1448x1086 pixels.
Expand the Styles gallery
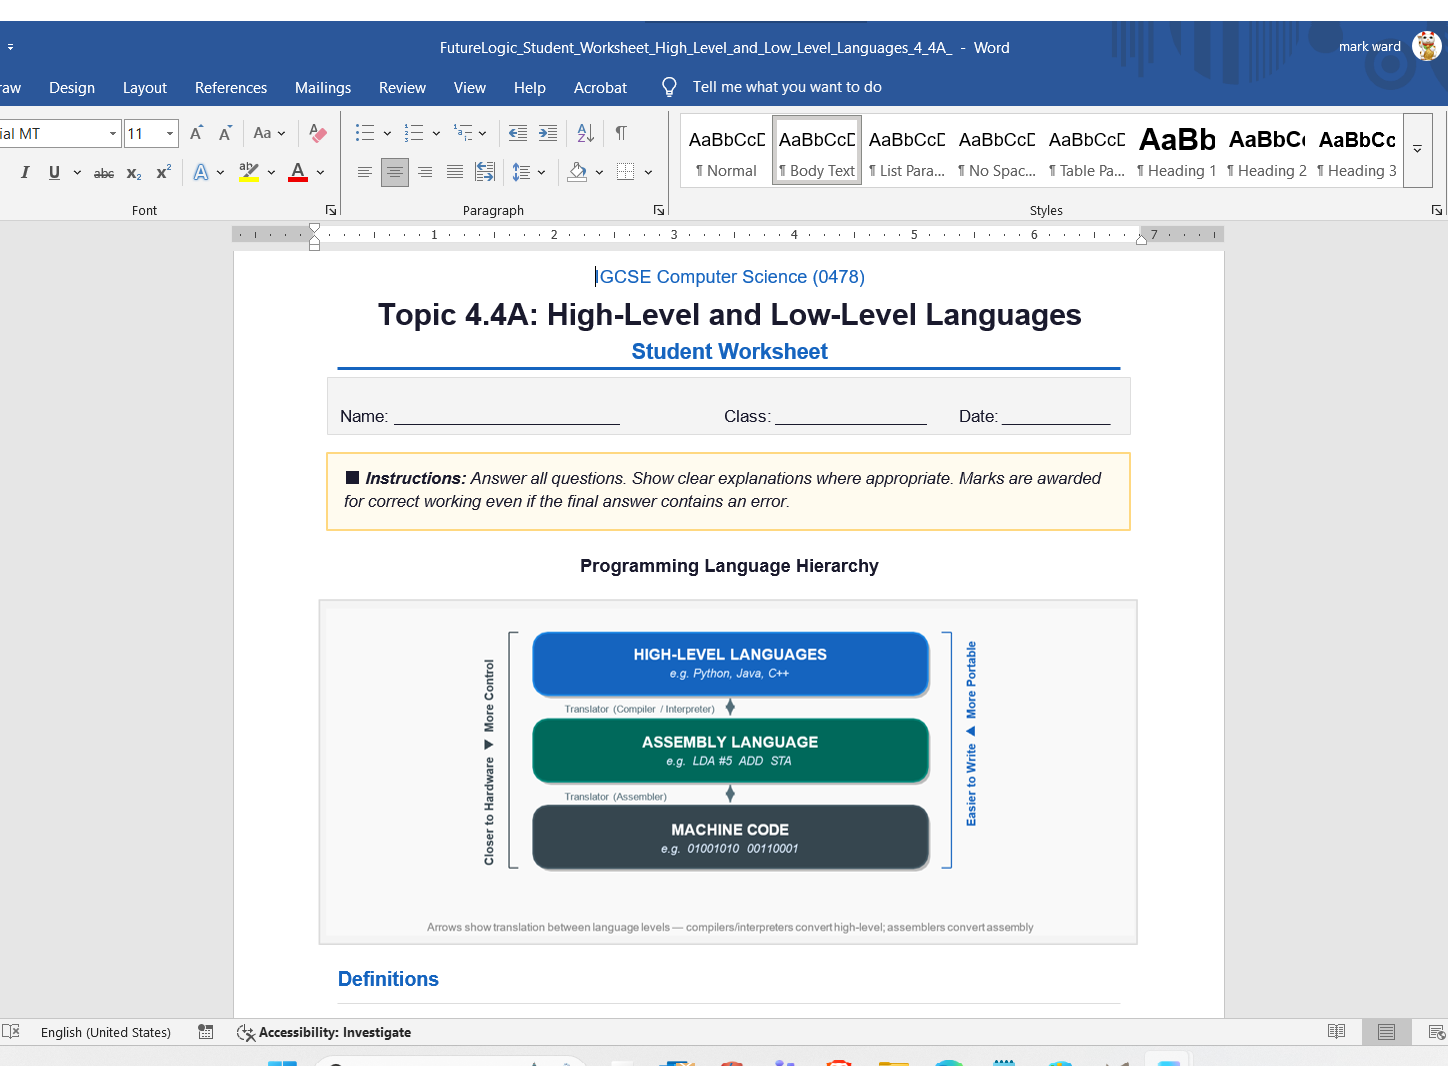click(1417, 149)
